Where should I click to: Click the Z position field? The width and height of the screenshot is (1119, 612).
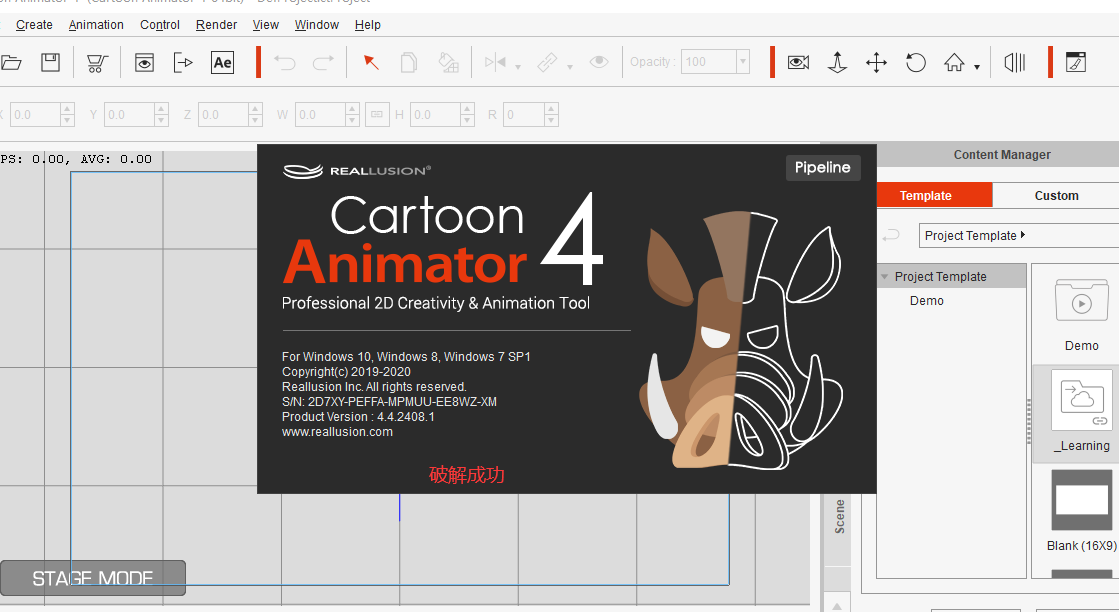click(x=223, y=114)
